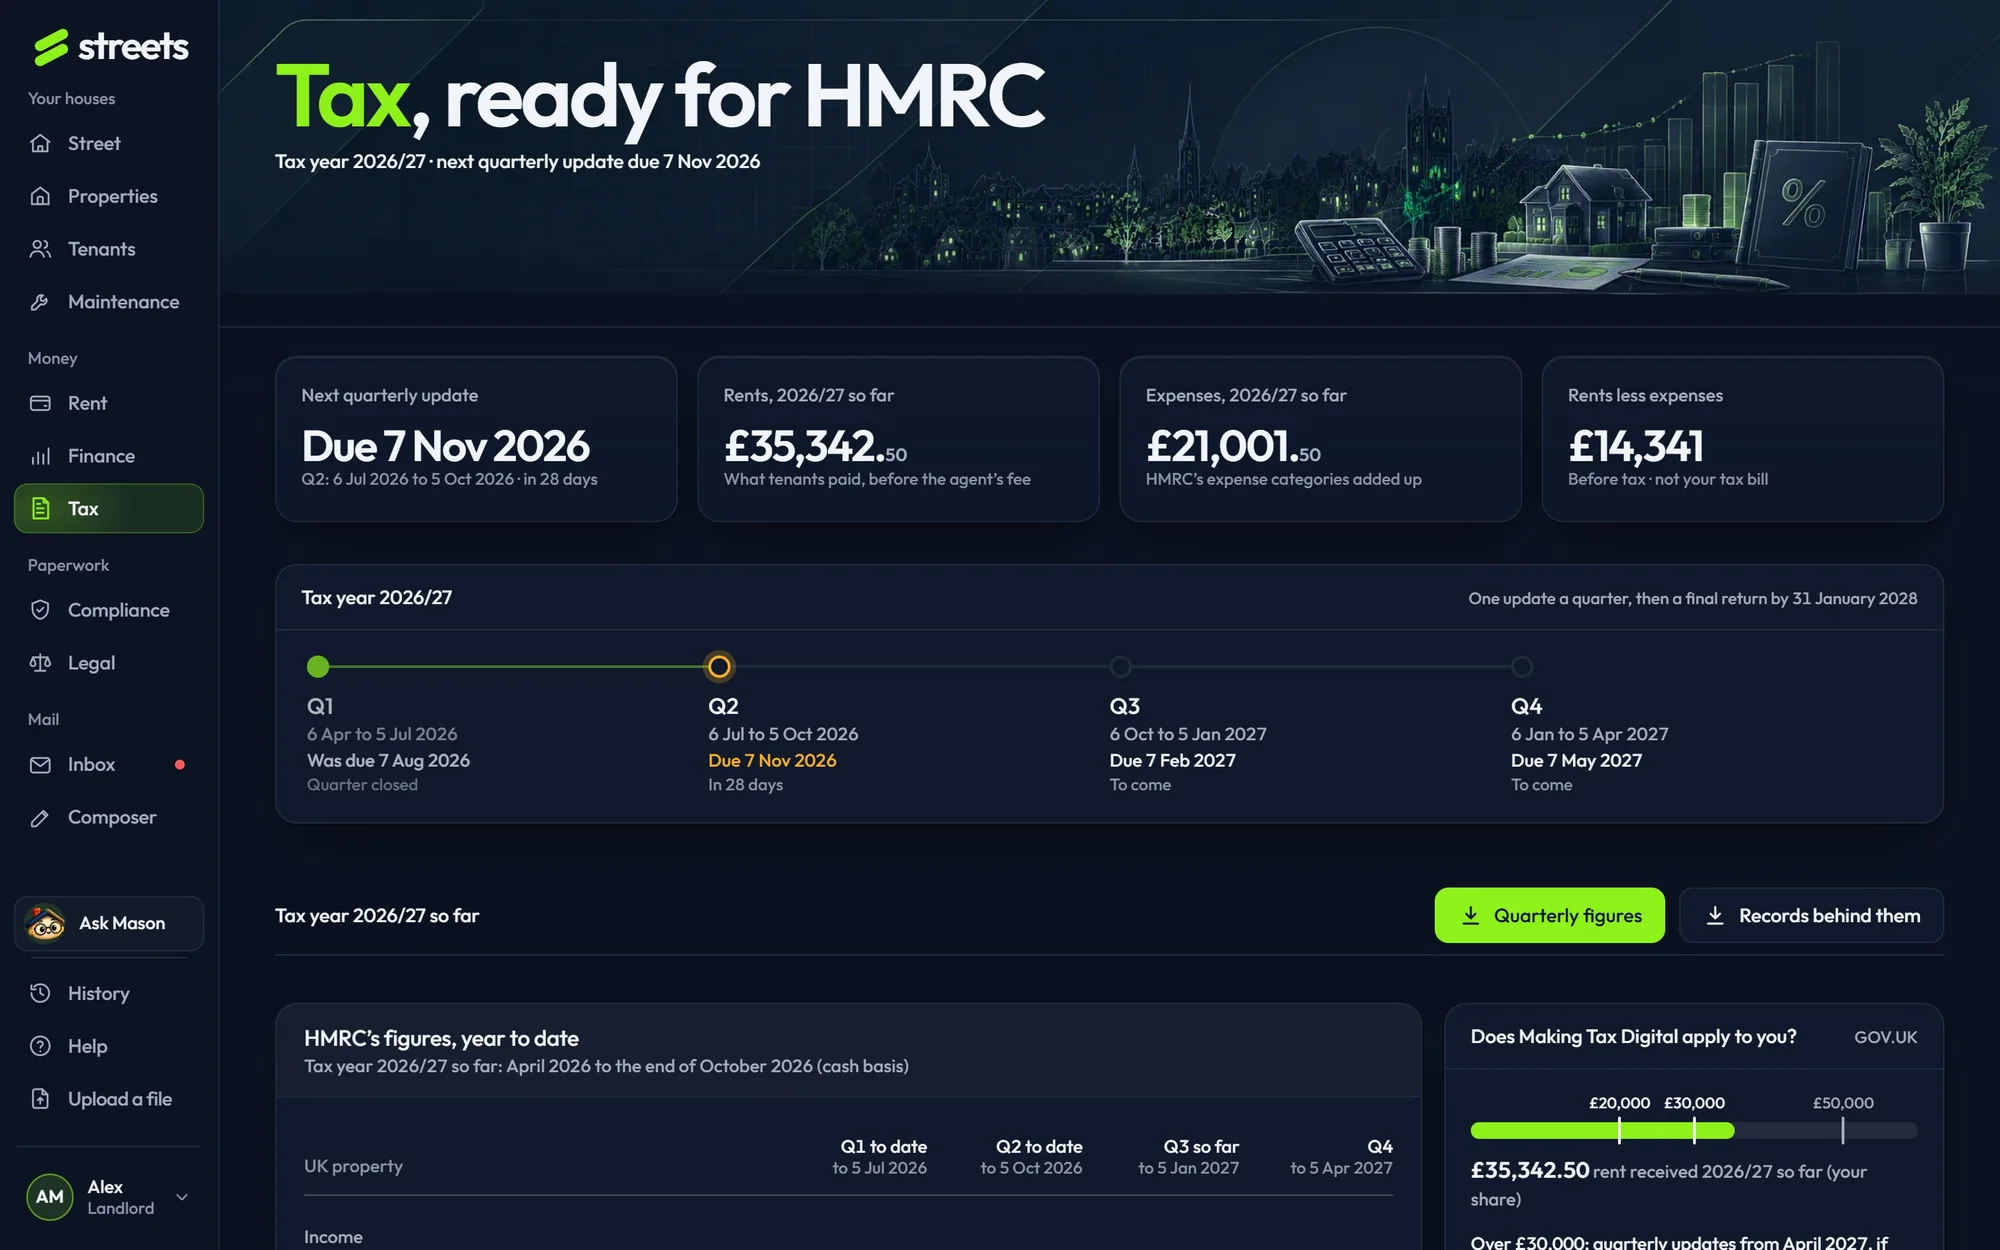Screen dimensions: 2000x1250
Task: Click the "Was due 7 Aug 2026" text
Action: pos(388,760)
